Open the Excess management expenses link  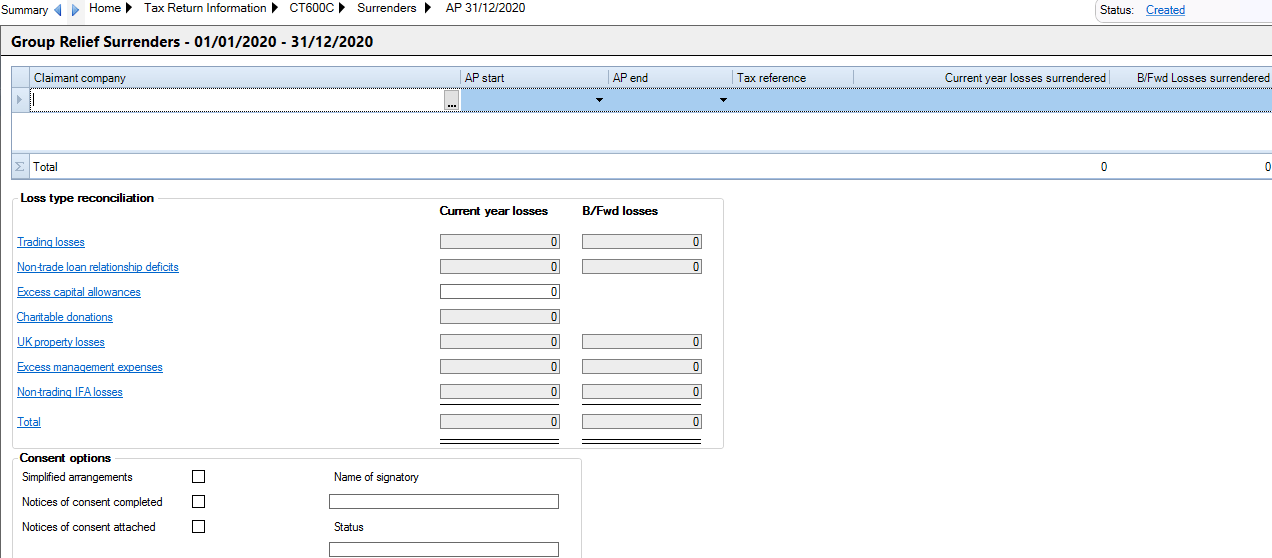[90, 367]
